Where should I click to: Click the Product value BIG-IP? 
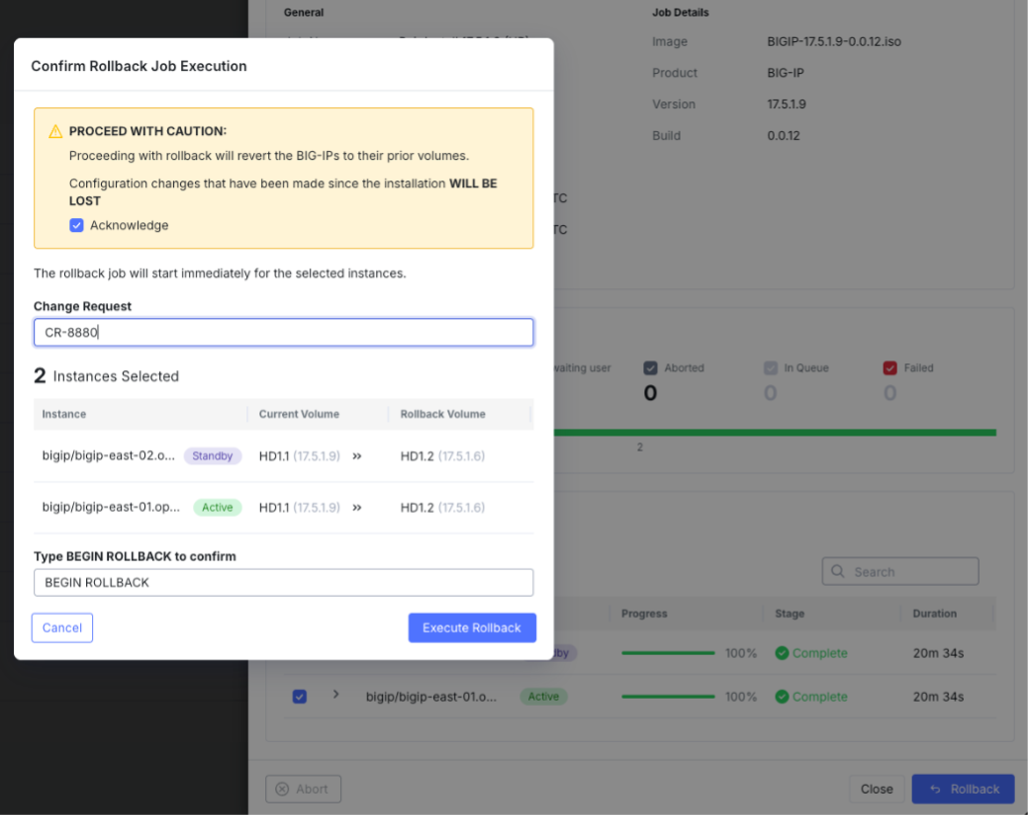787,73
